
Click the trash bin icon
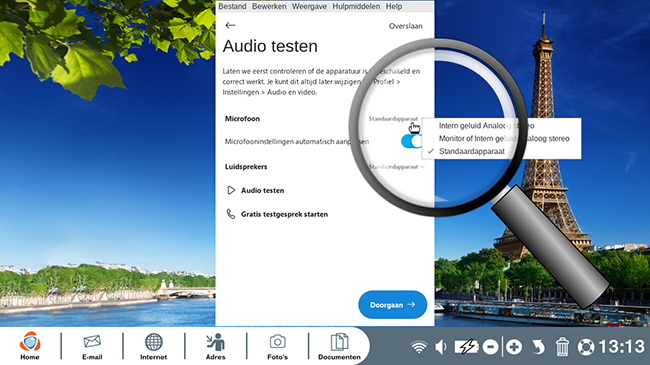(x=562, y=346)
